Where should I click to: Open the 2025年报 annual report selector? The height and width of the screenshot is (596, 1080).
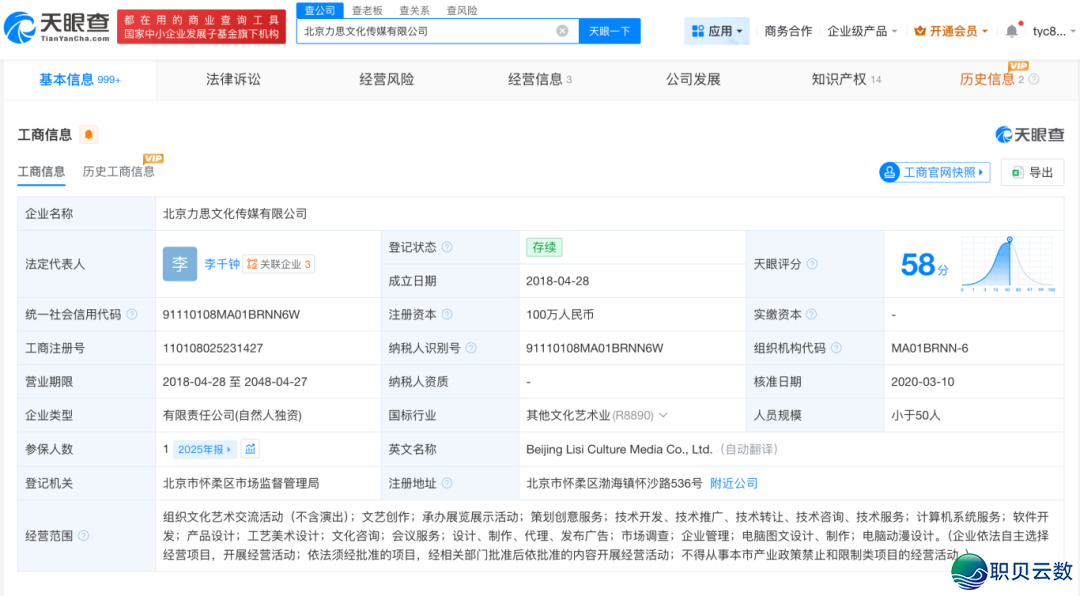[205, 449]
